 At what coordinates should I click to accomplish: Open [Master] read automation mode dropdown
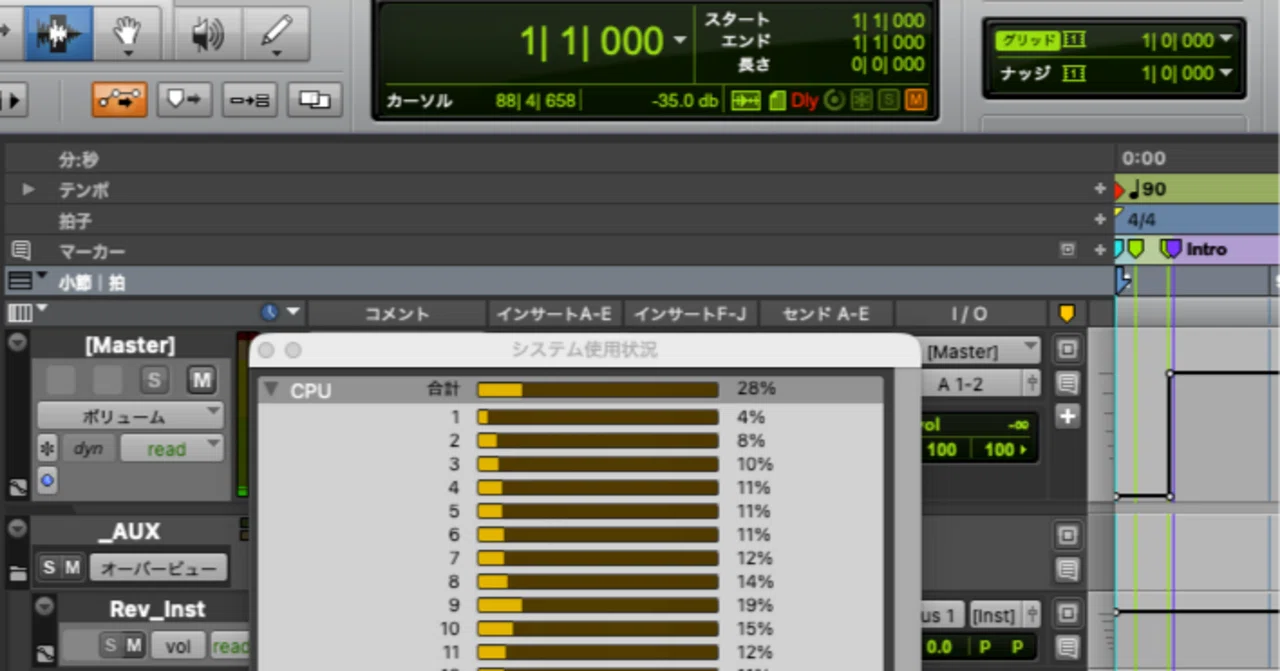click(x=171, y=449)
